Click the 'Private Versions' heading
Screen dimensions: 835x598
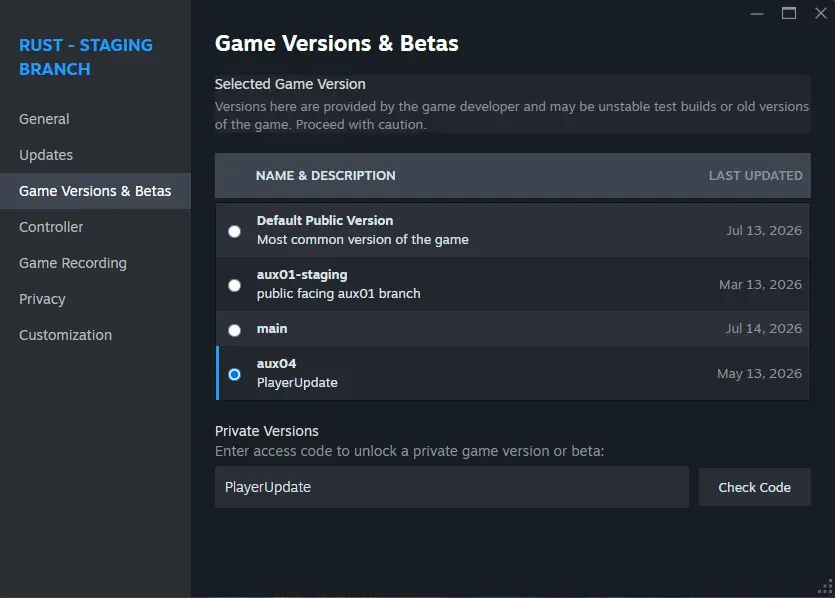click(267, 431)
